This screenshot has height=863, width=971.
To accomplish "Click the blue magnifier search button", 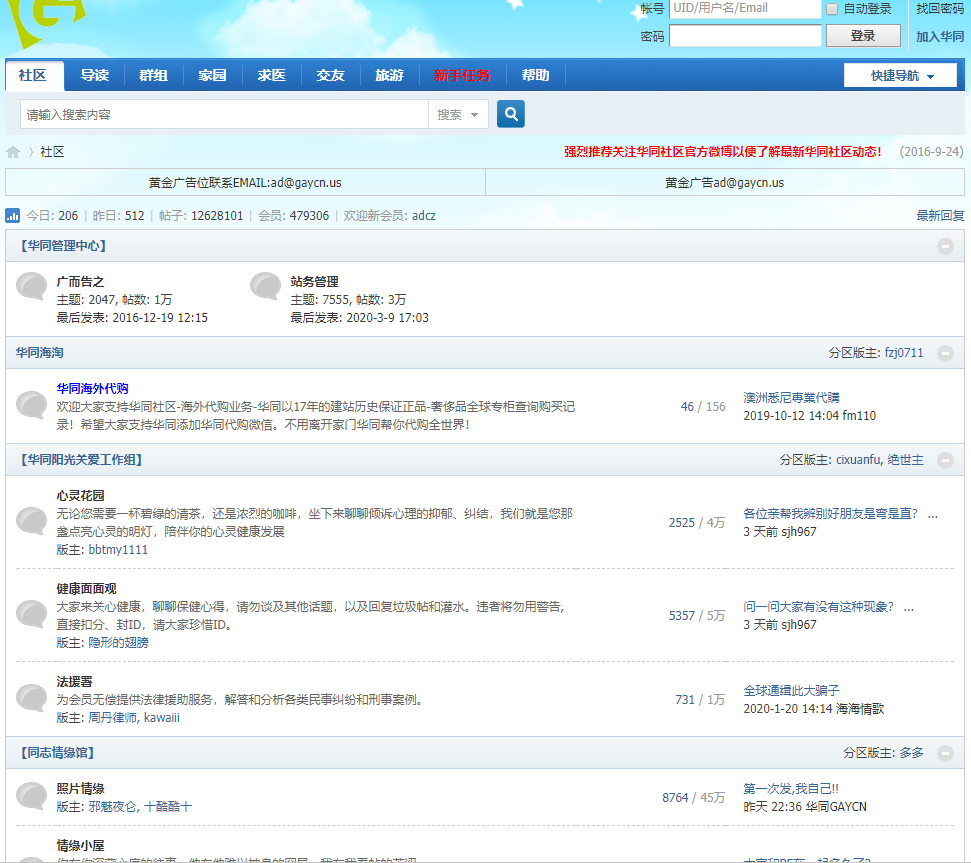I will [510, 114].
